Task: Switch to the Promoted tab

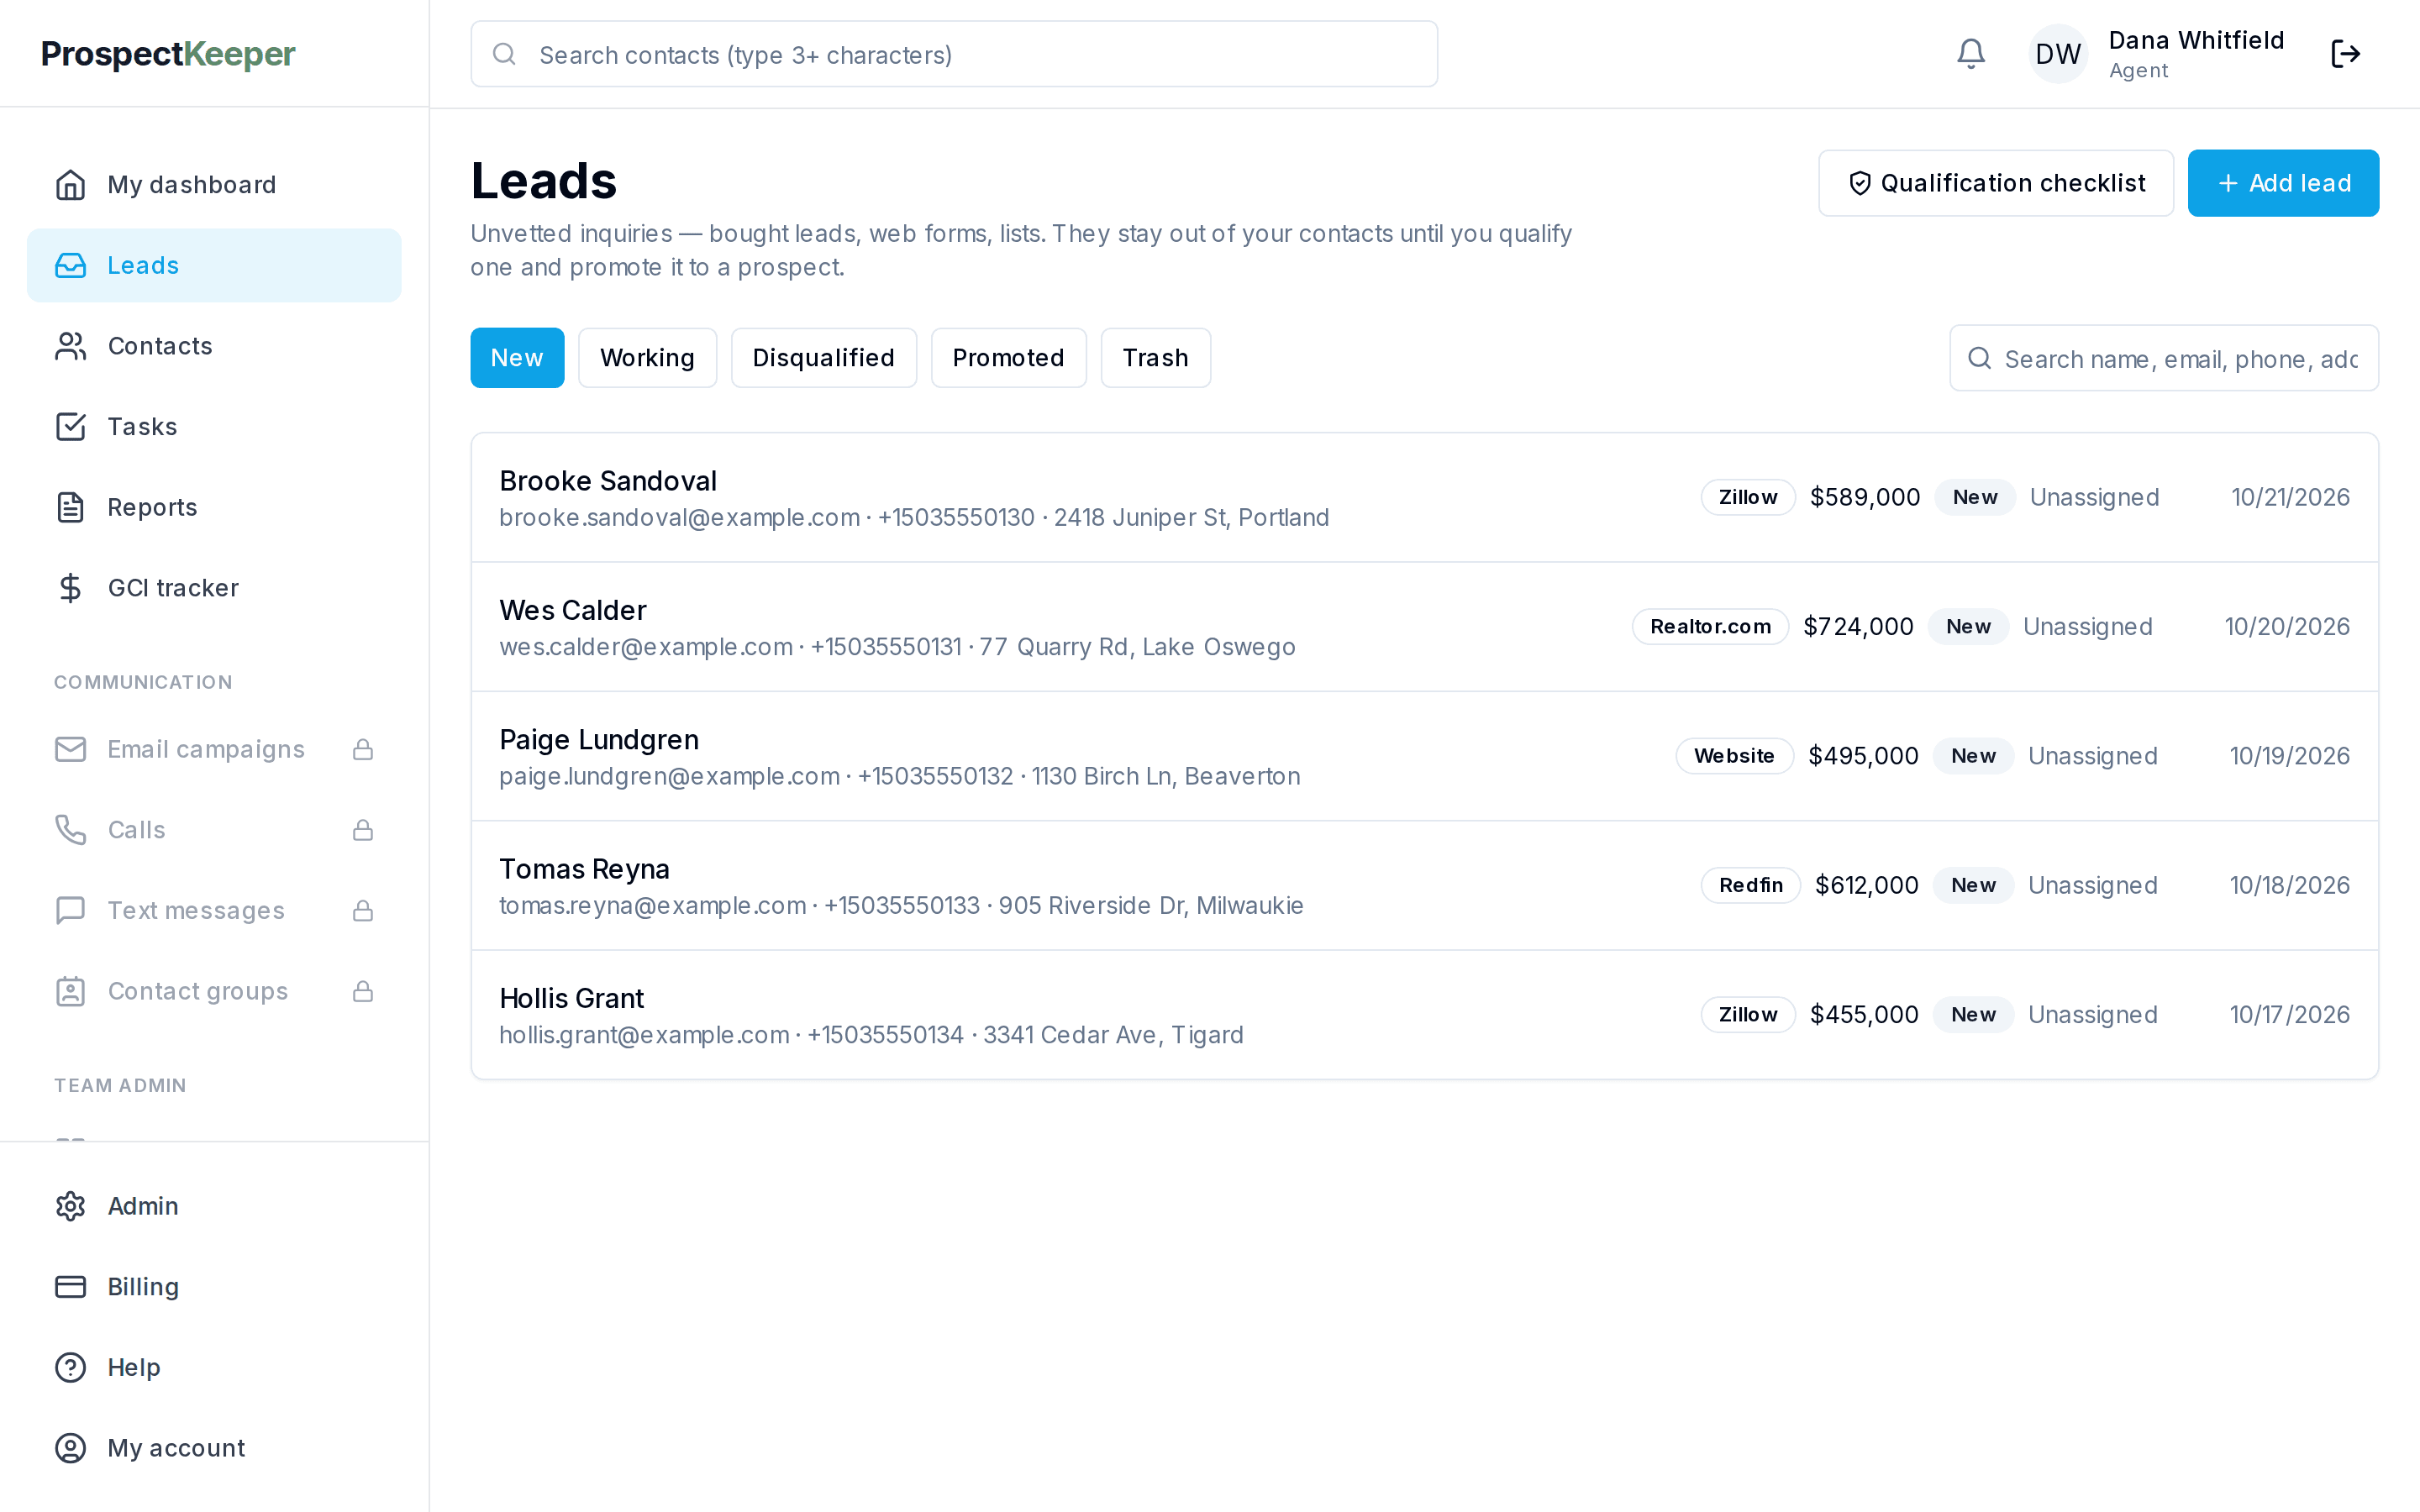Action: coord(1008,358)
